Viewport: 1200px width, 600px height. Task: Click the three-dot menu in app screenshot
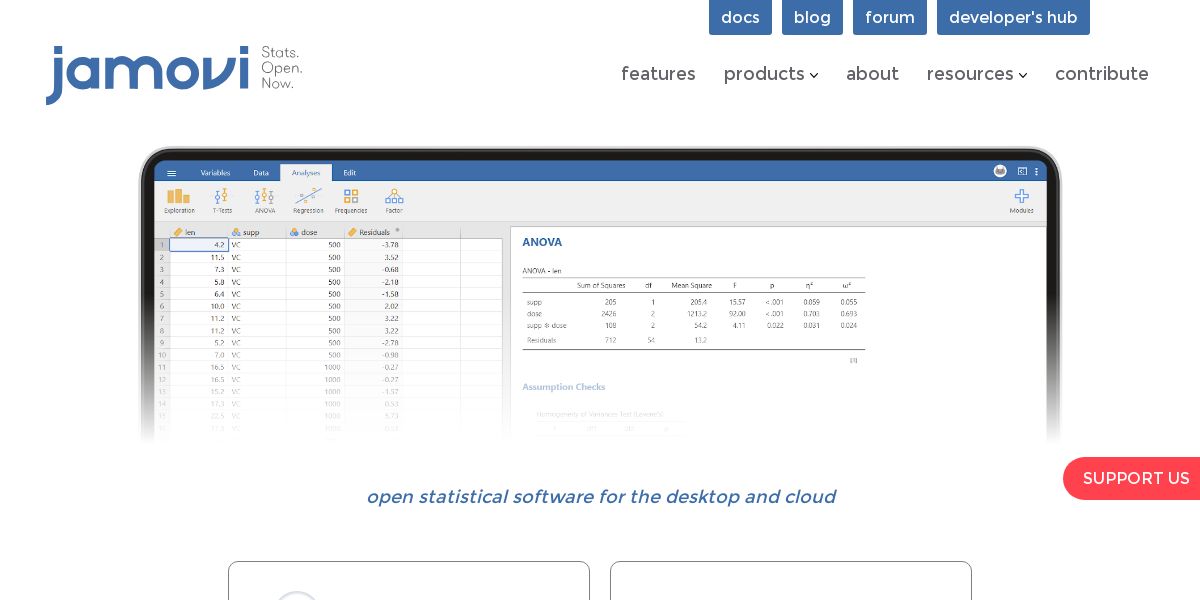point(1037,171)
